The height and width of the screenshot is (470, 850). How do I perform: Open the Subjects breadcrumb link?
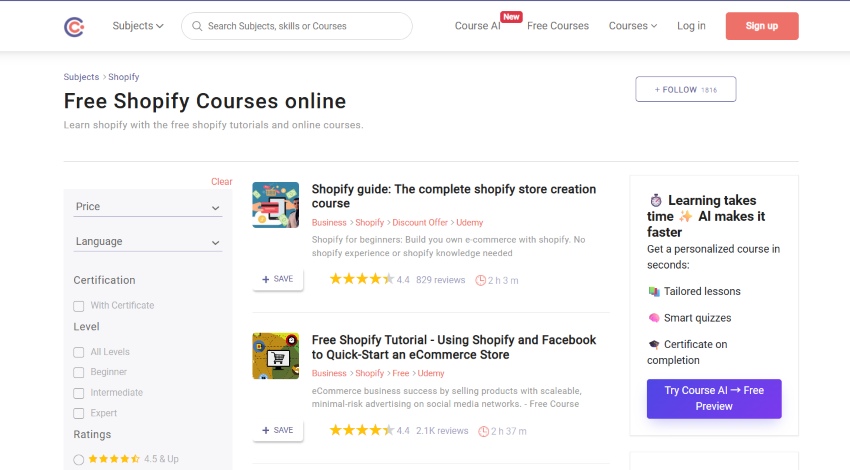pos(81,77)
